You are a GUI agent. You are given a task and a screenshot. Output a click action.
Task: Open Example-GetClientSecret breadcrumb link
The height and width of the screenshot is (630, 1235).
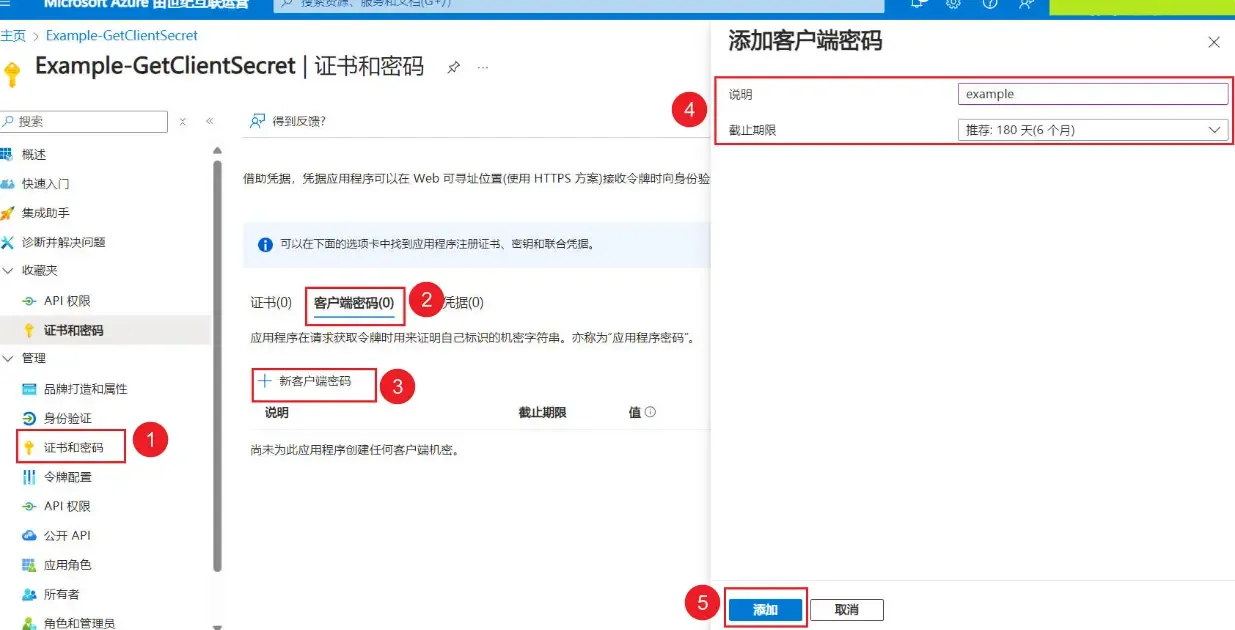122,35
